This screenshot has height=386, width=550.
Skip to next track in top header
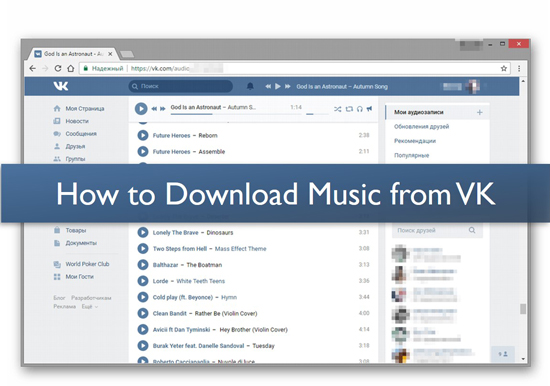[x=288, y=86]
